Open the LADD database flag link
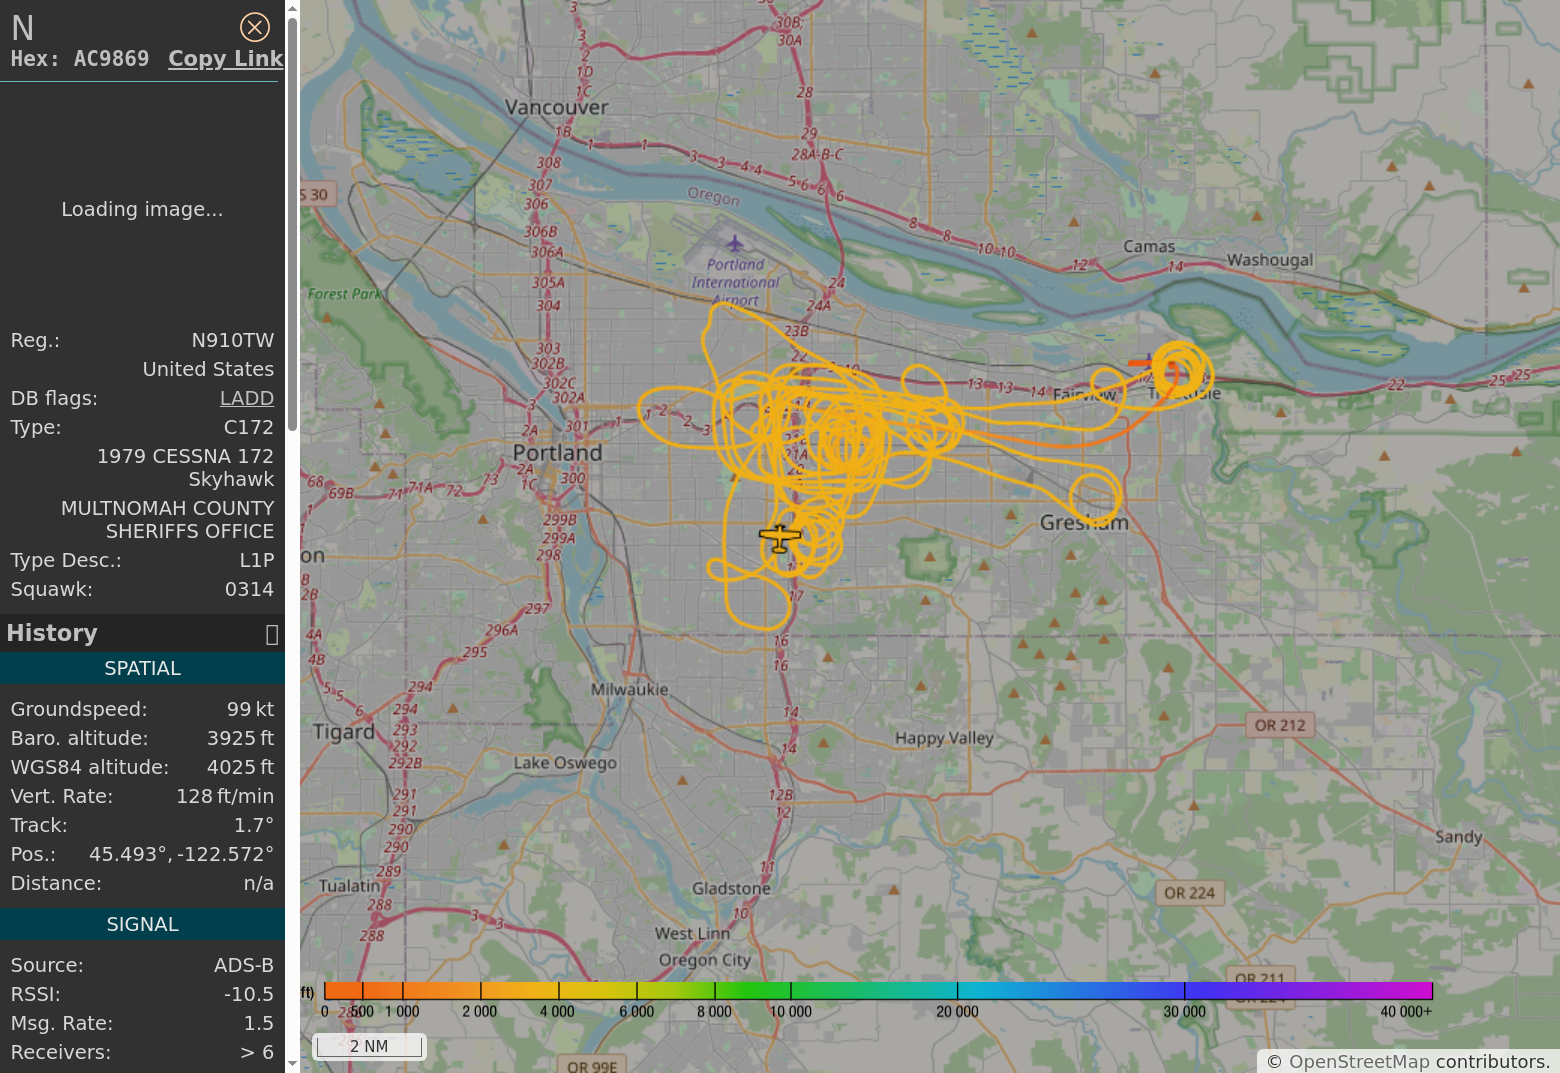The image size is (1560, 1073). tap(246, 398)
